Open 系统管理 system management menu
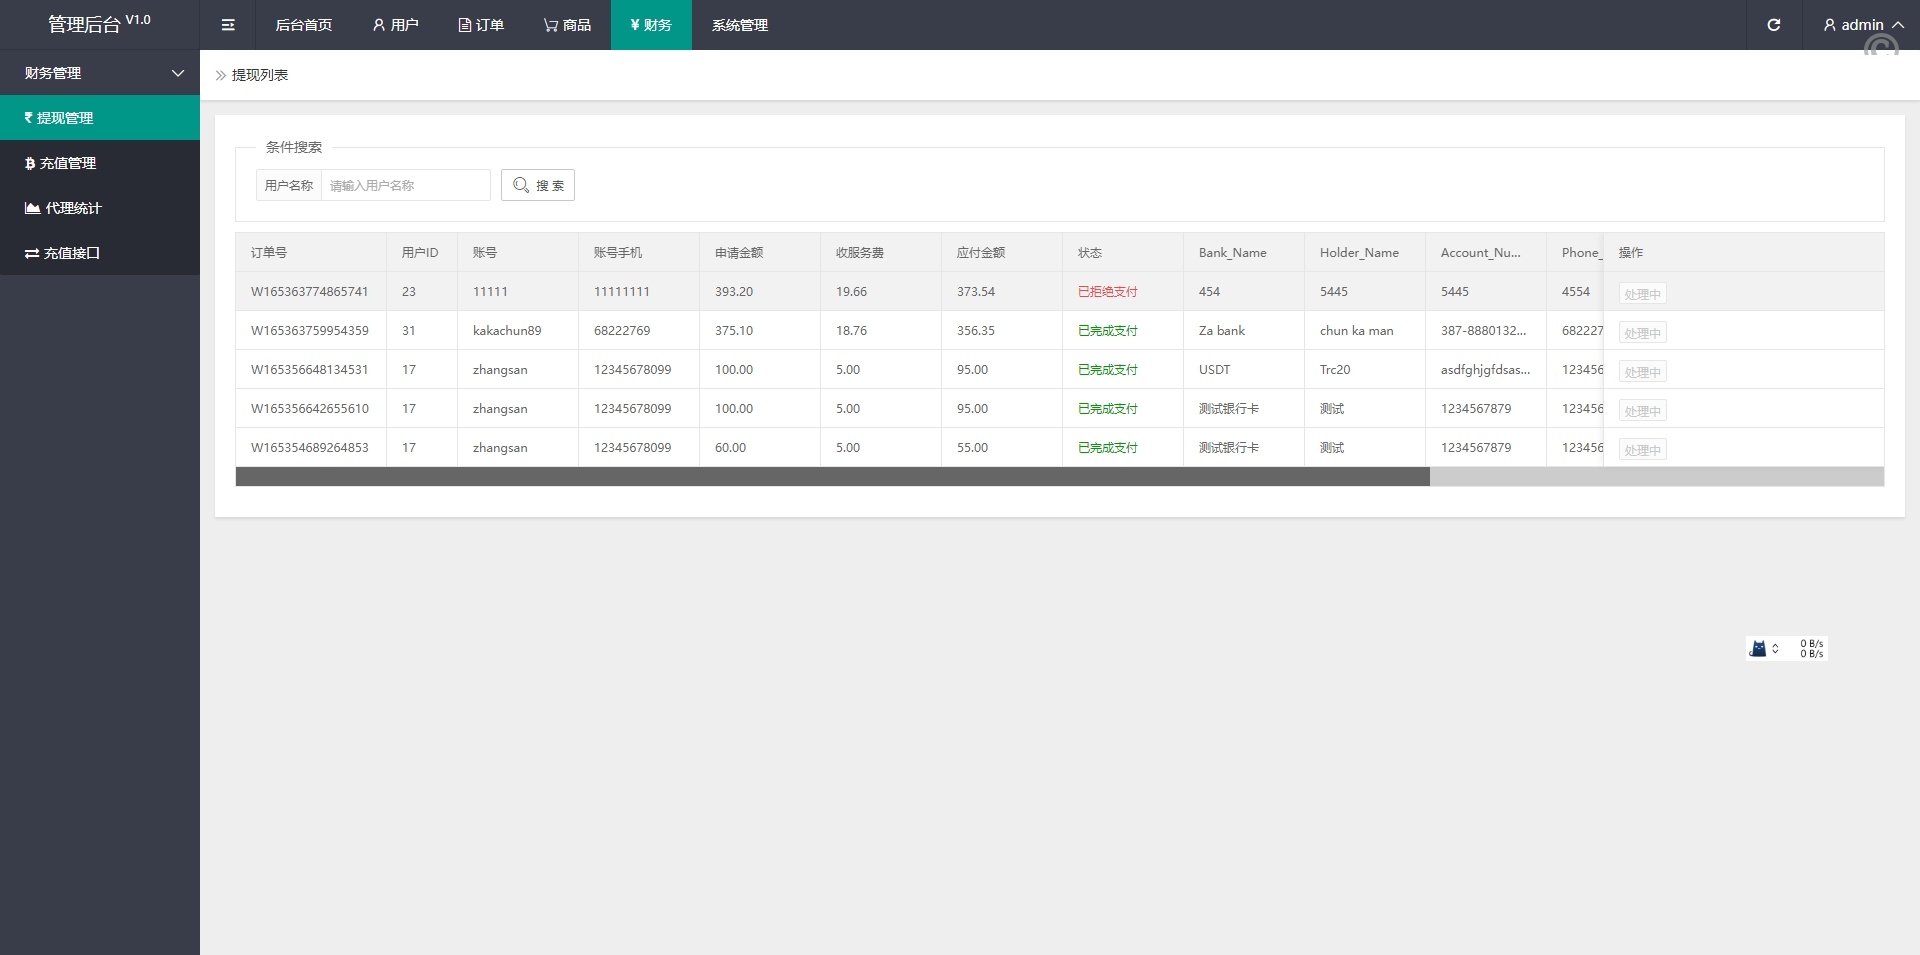 tap(740, 25)
